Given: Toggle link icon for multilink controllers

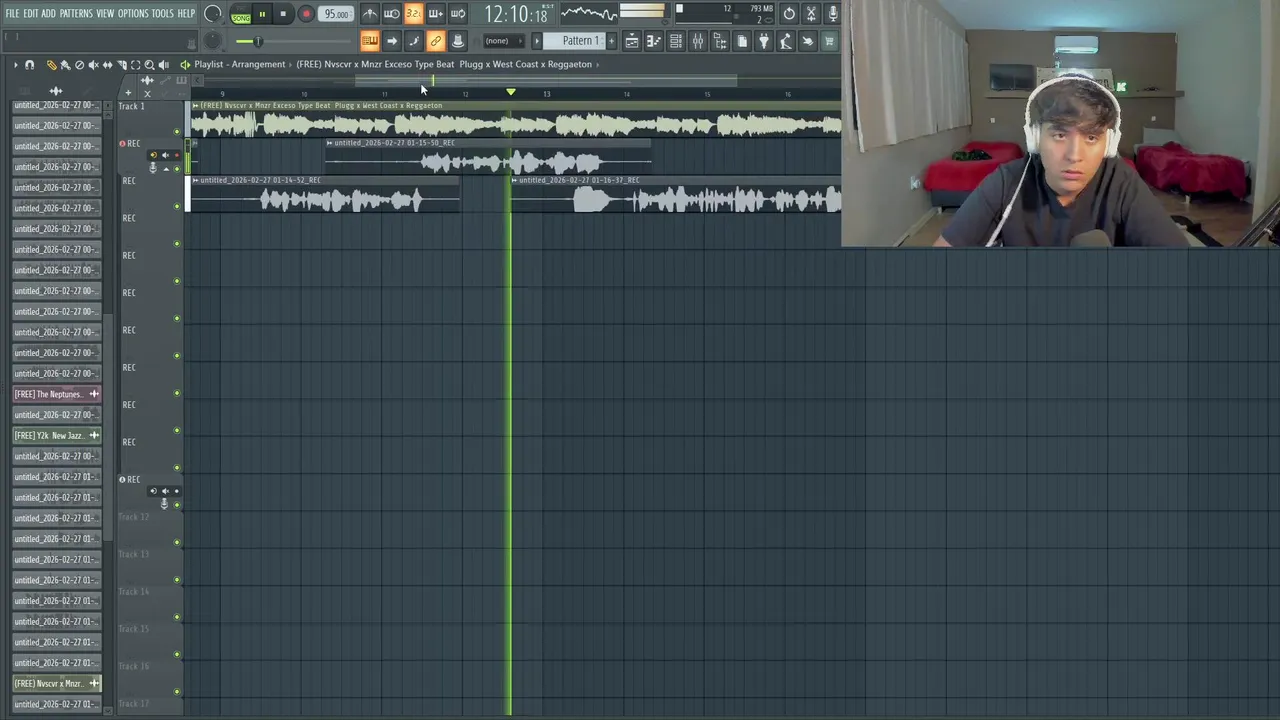Looking at the screenshot, I should (x=435, y=41).
